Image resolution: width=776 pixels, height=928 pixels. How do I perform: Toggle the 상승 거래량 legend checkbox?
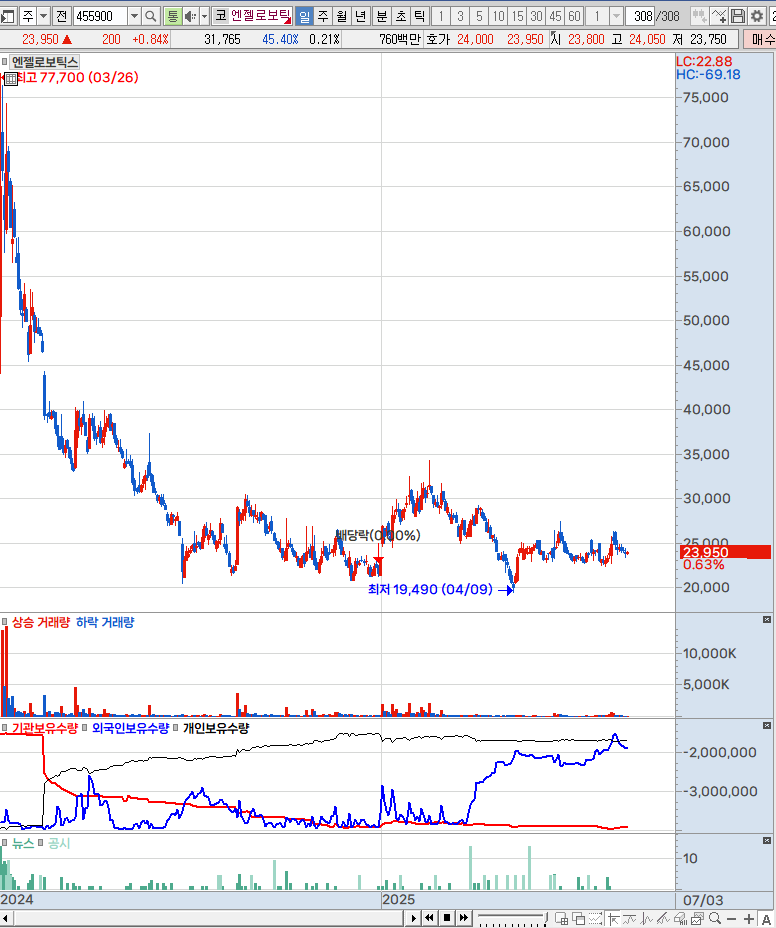pos(5,622)
